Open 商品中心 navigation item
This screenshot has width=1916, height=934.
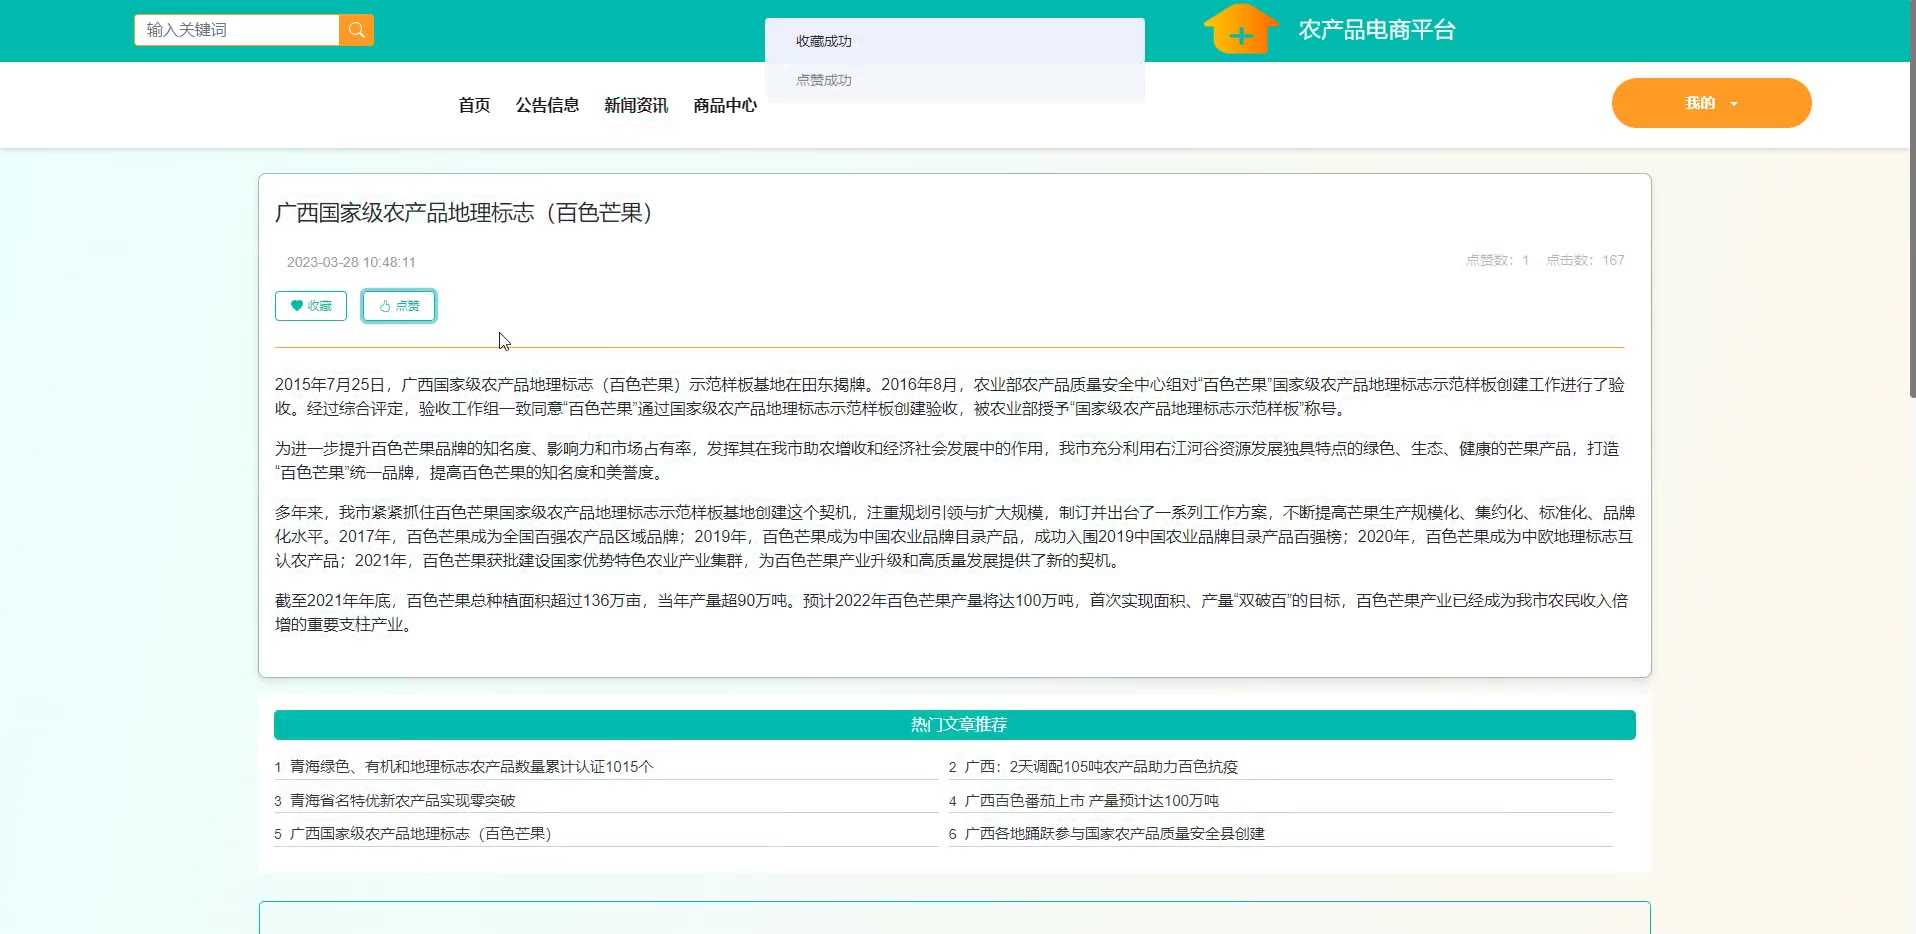[x=725, y=105]
